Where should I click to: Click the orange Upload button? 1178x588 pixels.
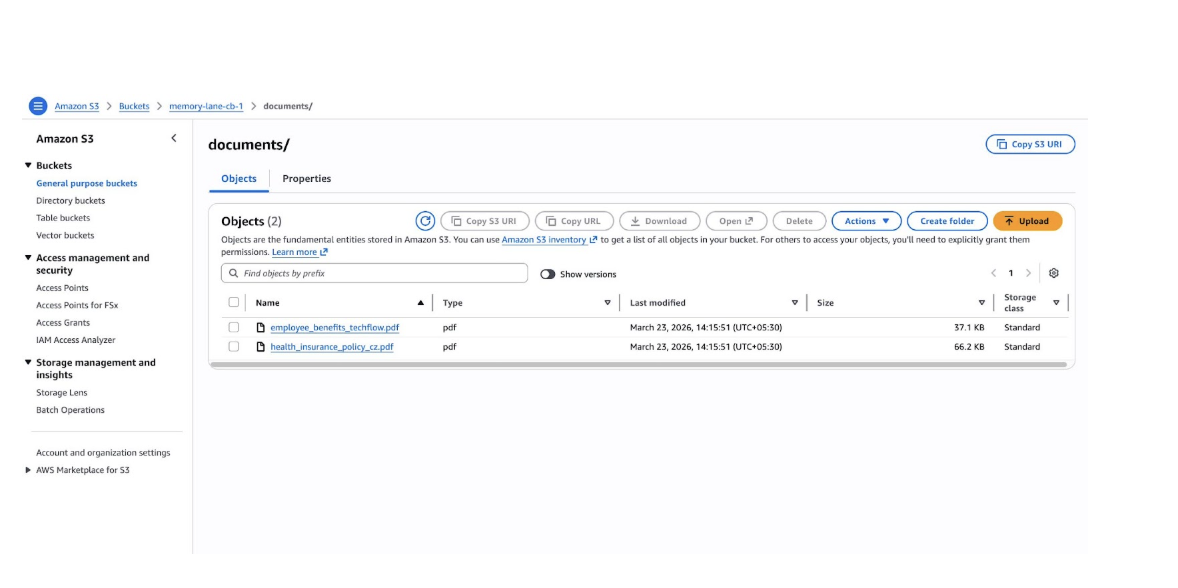tap(1027, 221)
